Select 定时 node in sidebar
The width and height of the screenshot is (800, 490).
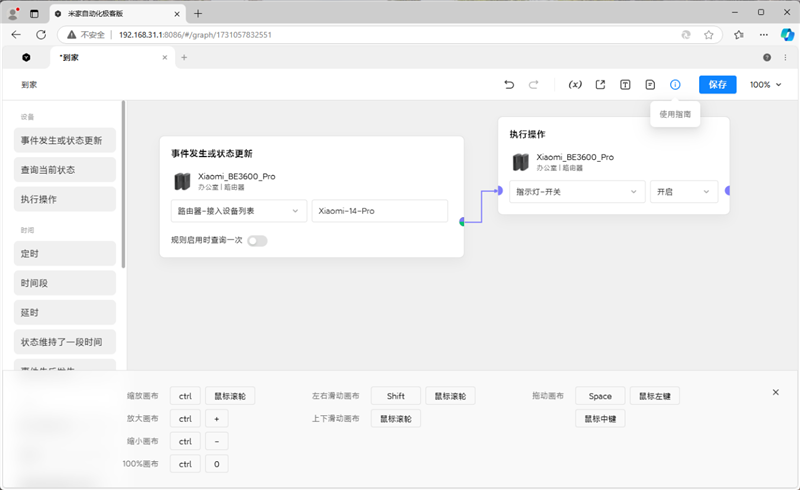[x=65, y=254]
